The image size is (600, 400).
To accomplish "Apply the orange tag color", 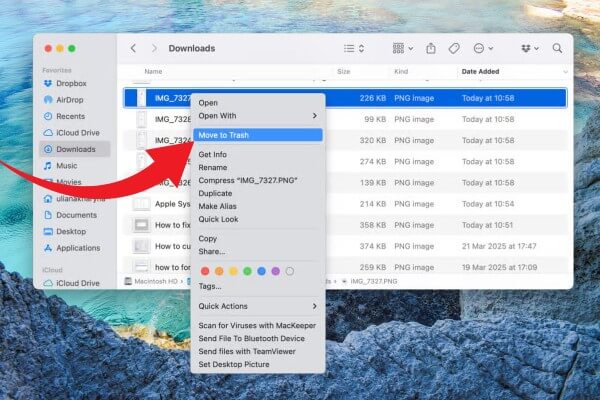I will point(219,271).
